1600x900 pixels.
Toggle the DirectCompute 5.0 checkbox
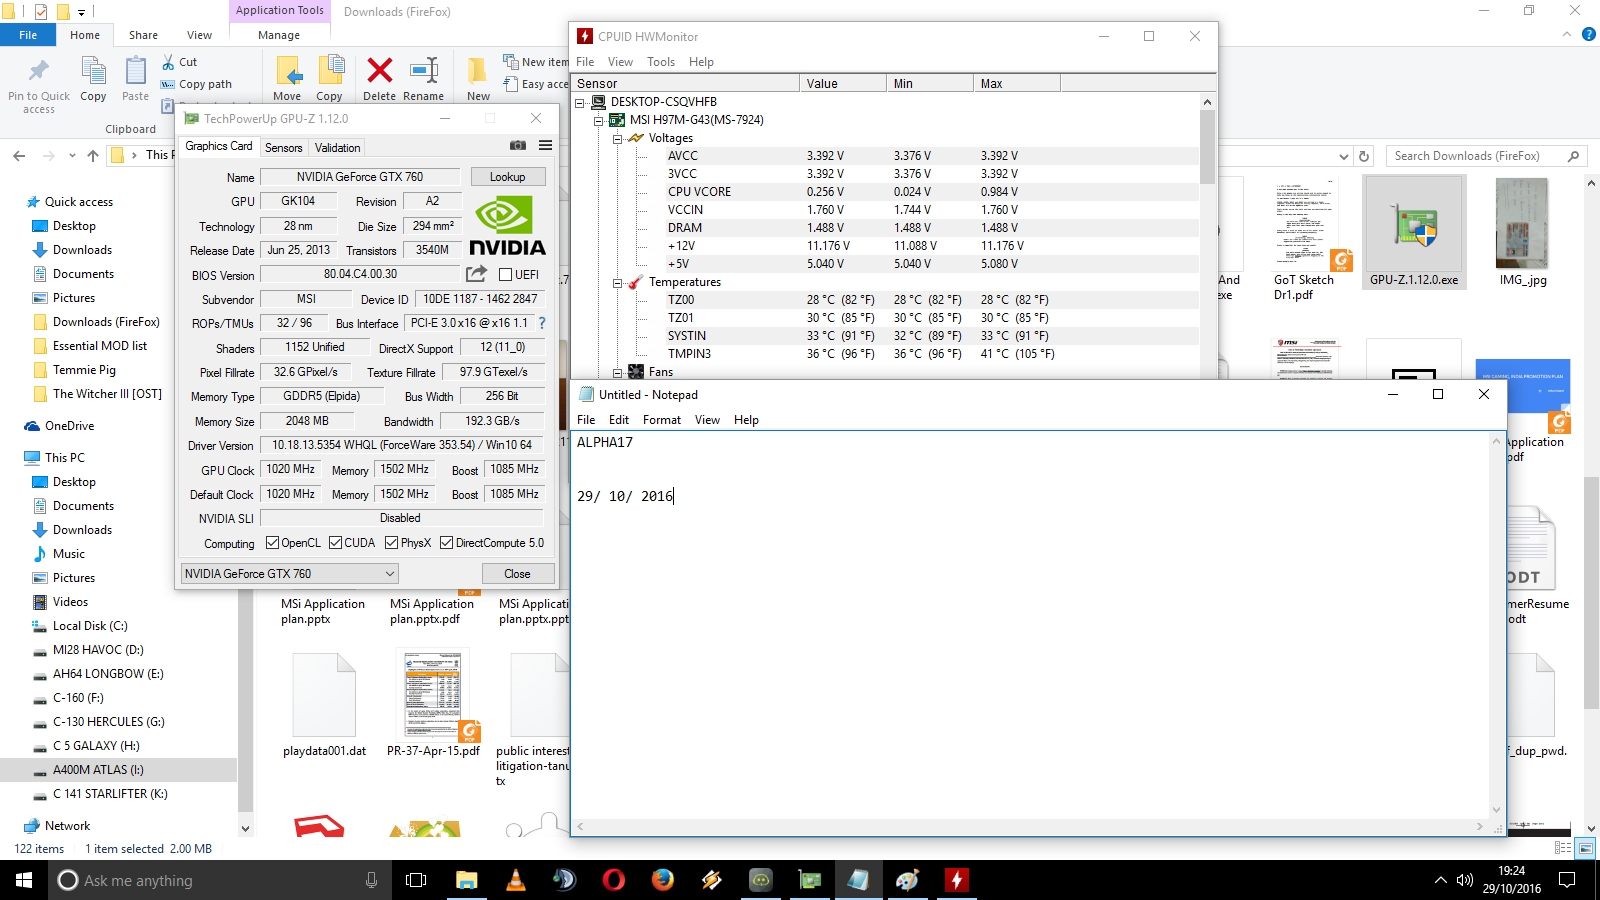[x=446, y=543]
